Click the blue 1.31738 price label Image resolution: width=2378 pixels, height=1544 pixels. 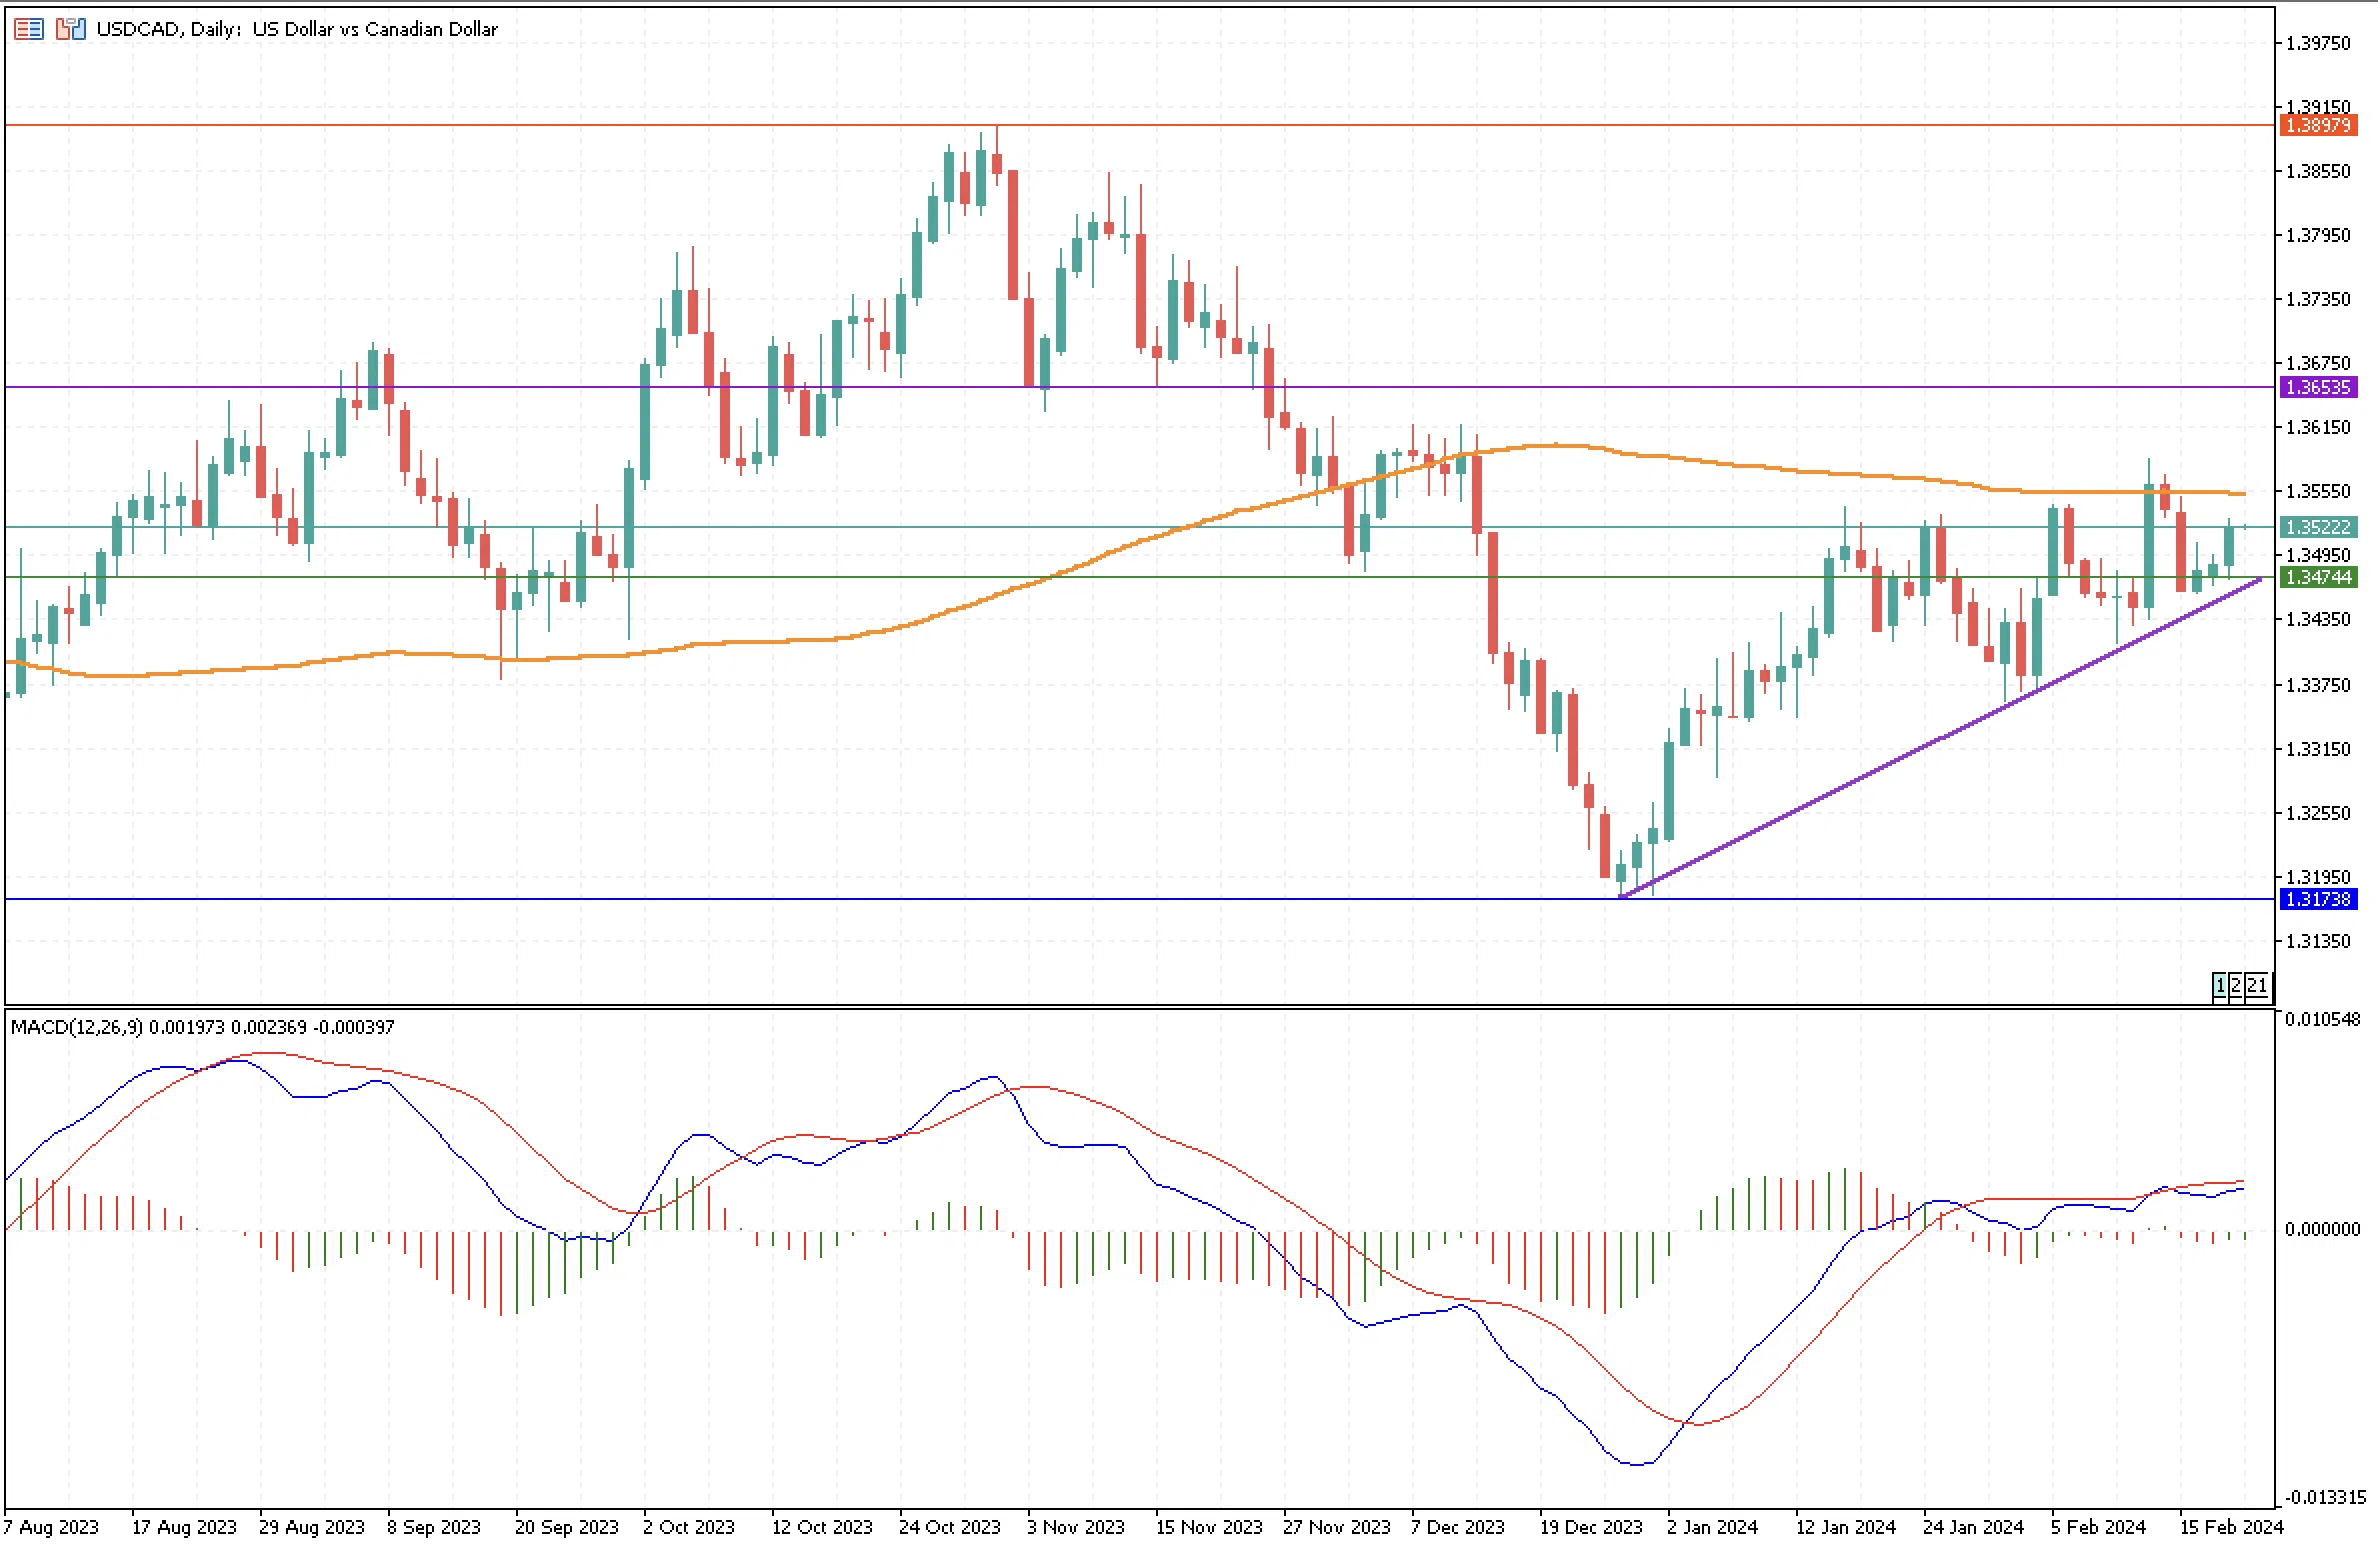[2318, 899]
